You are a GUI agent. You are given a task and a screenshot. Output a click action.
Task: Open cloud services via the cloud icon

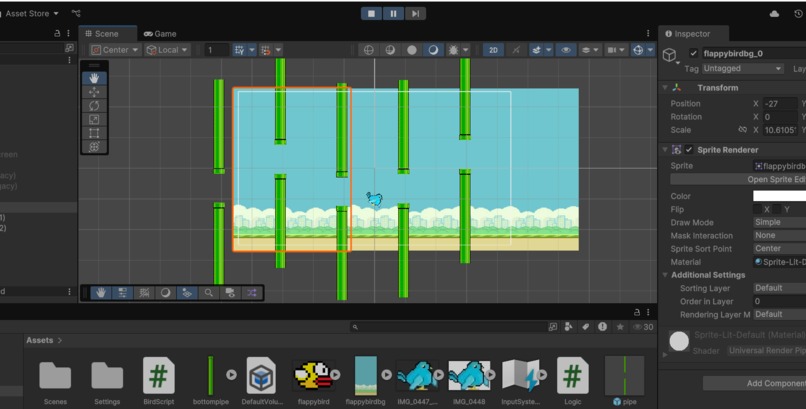pyautogui.click(x=774, y=14)
